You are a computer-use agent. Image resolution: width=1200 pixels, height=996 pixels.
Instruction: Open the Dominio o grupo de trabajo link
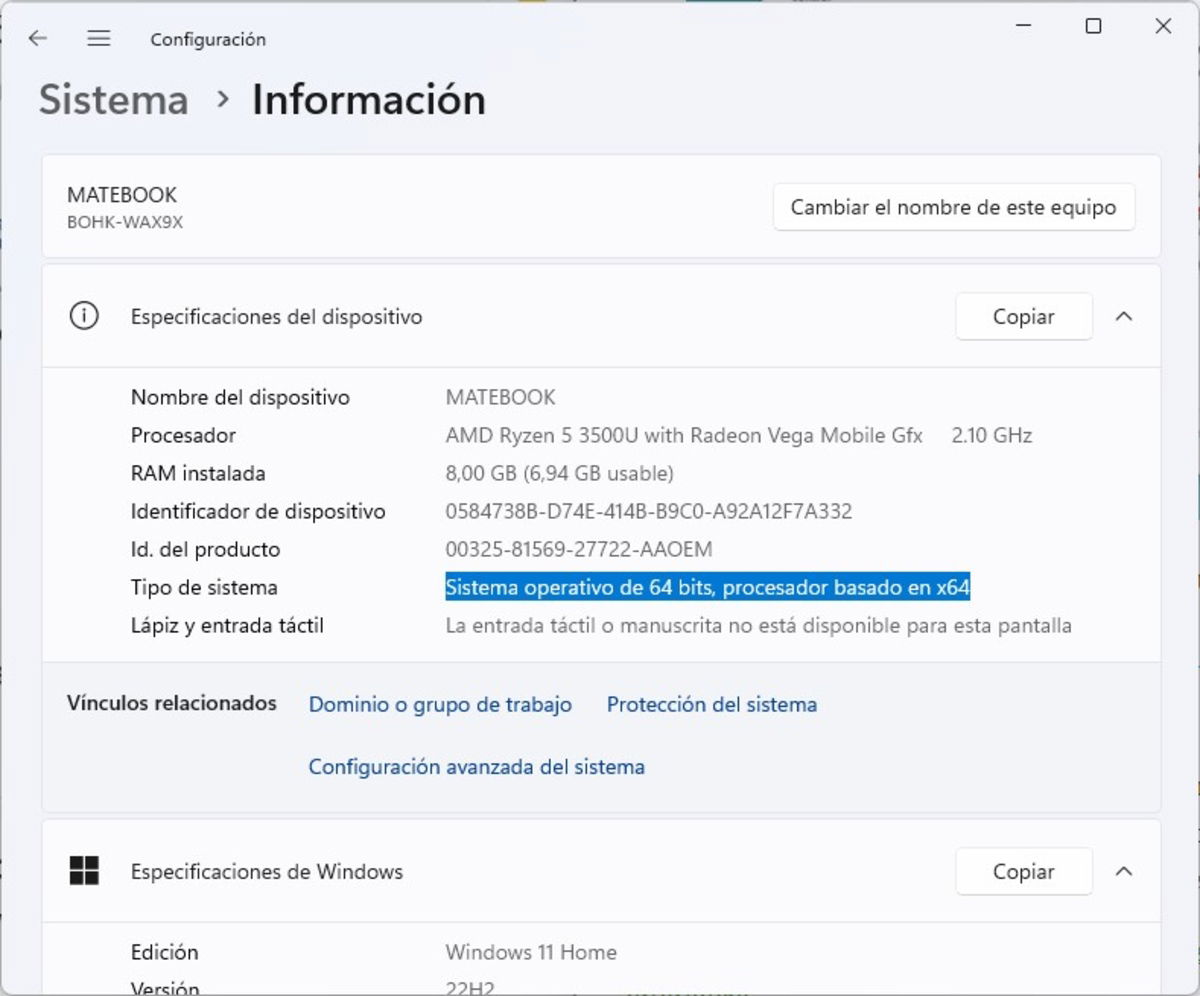click(x=439, y=704)
